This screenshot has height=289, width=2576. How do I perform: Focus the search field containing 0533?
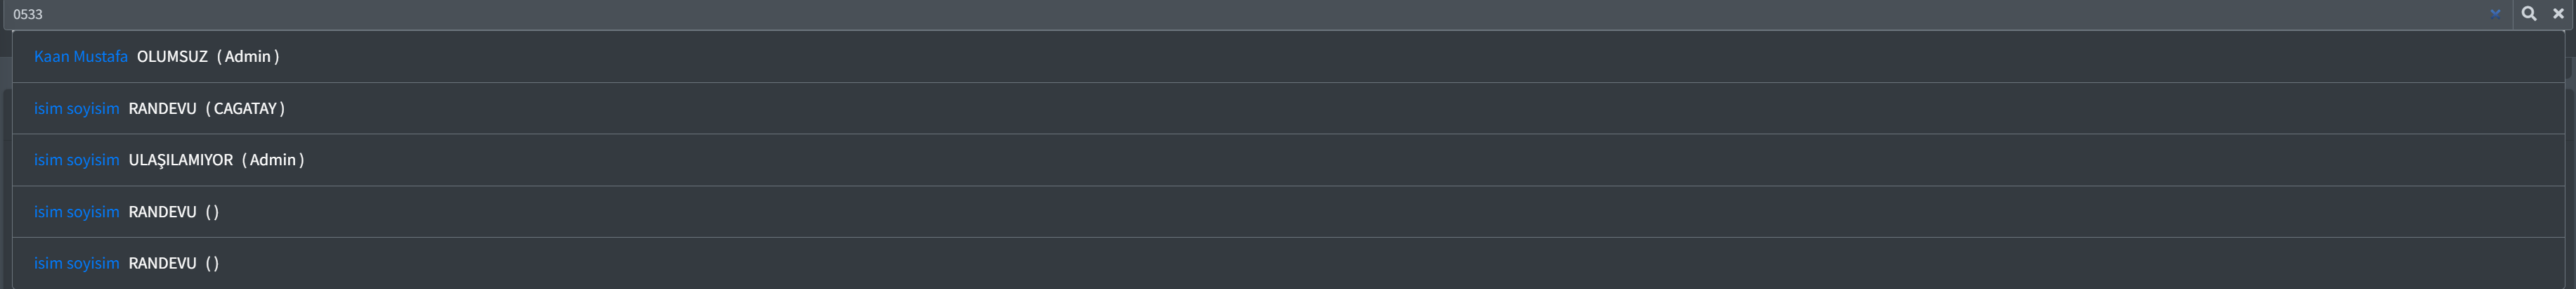[1250, 14]
